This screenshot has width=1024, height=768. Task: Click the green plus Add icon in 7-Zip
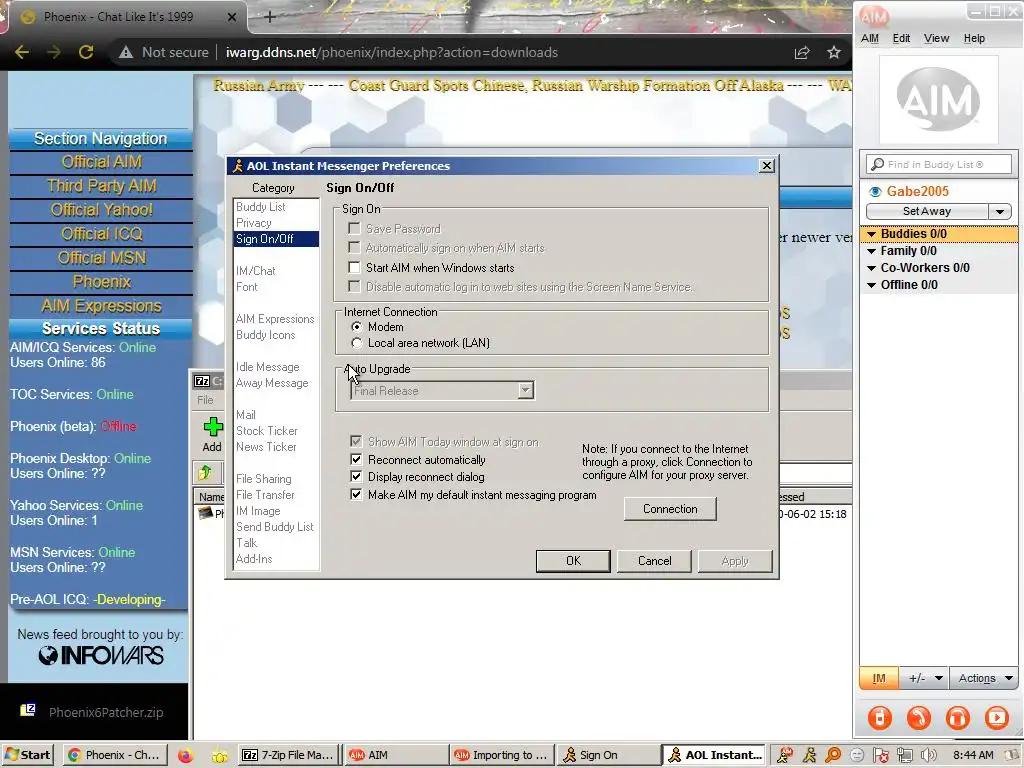click(x=212, y=427)
